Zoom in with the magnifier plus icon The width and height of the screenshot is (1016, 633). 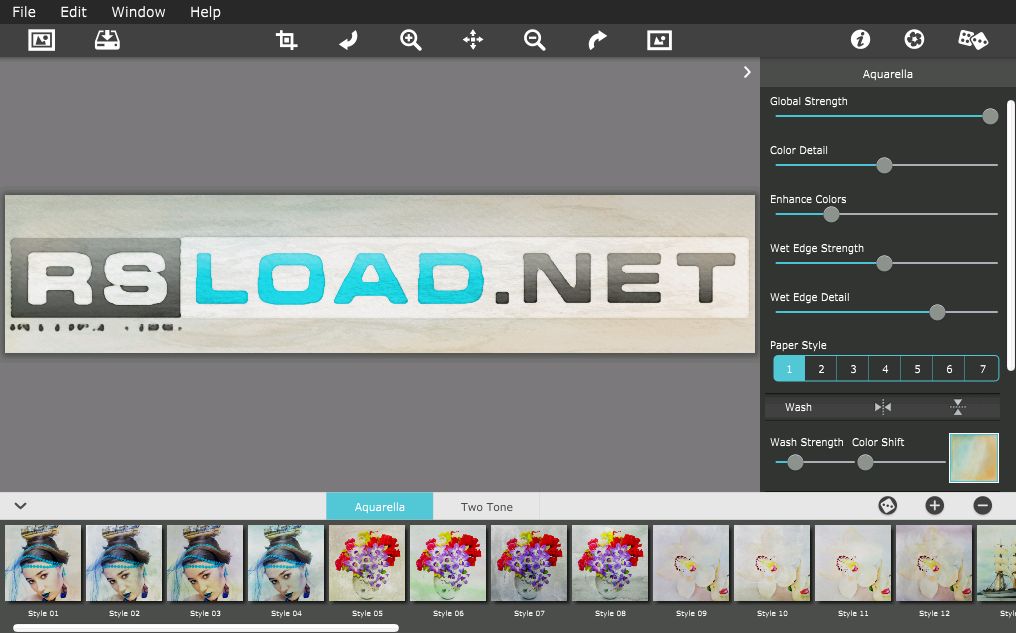click(410, 40)
